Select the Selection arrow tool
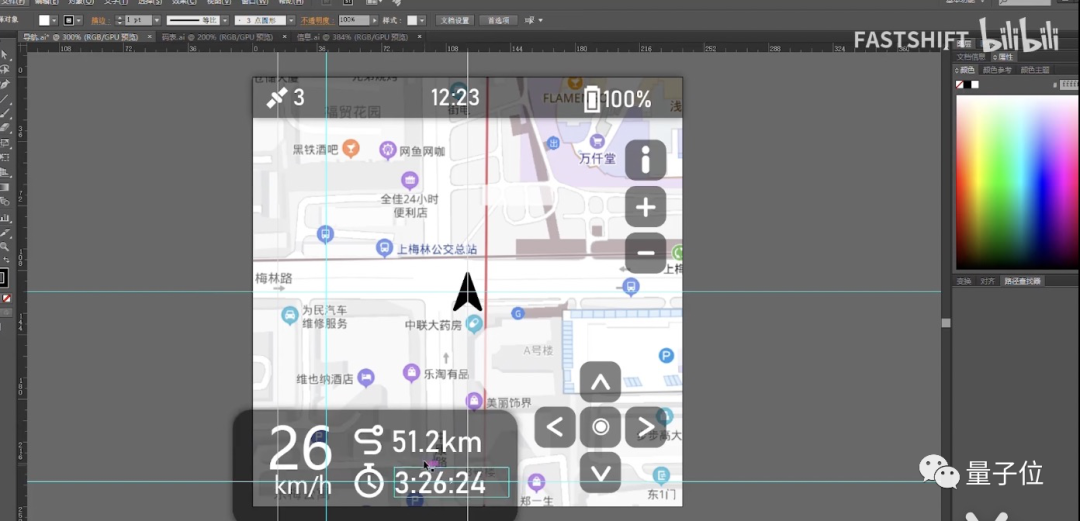 [5, 55]
